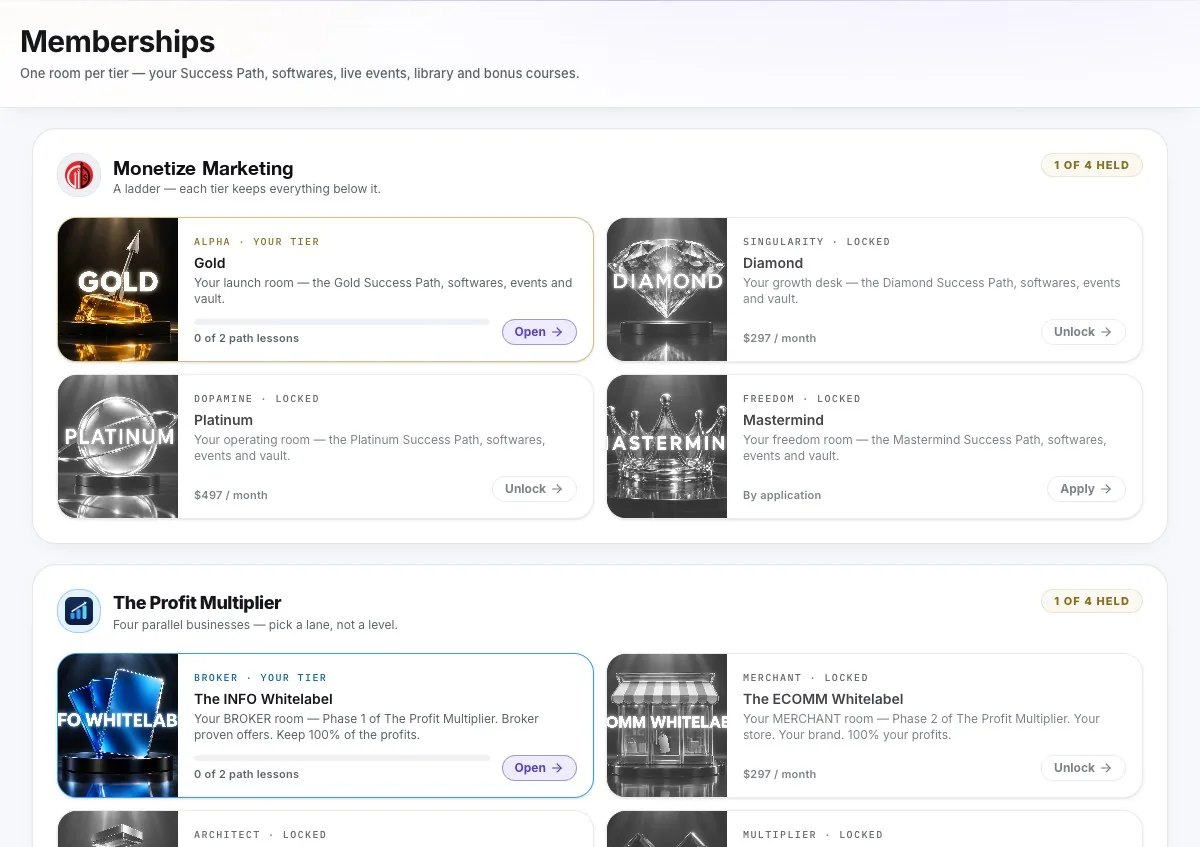Click the SINGULARITY · LOCKED label
1200x847 pixels.
(x=816, y=242)
